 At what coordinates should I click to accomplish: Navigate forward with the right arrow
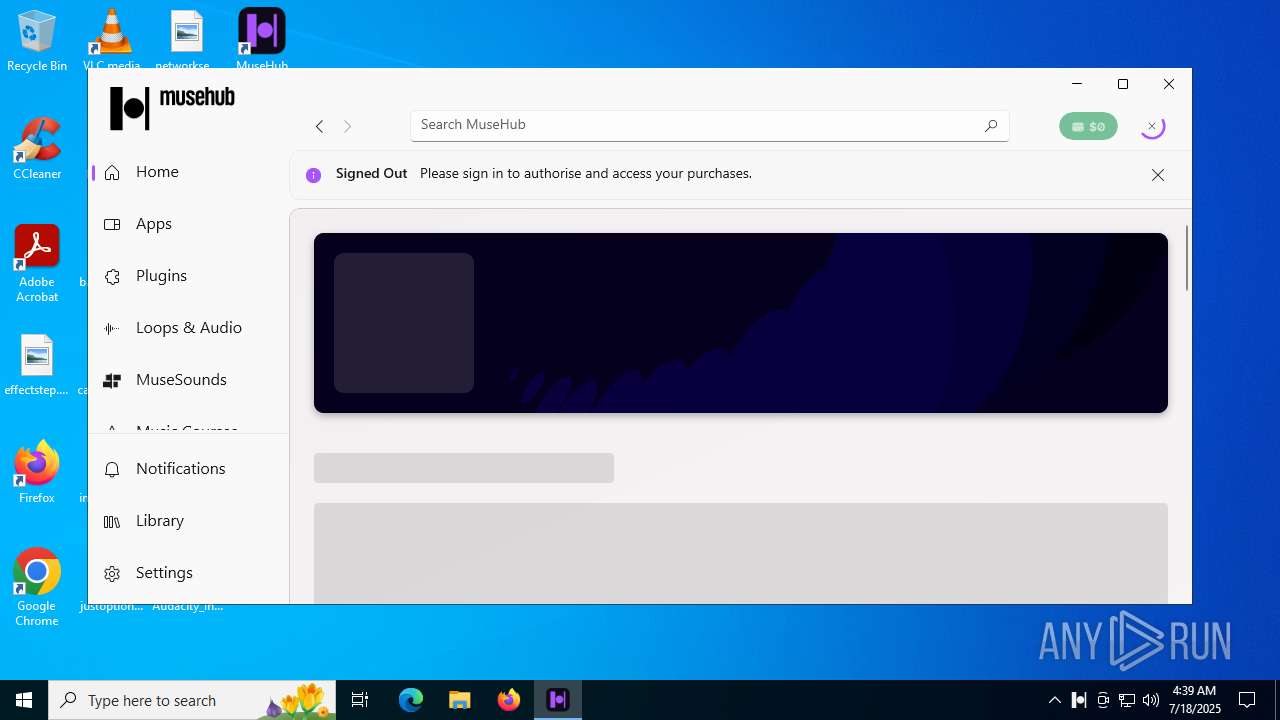pos(347,126)
